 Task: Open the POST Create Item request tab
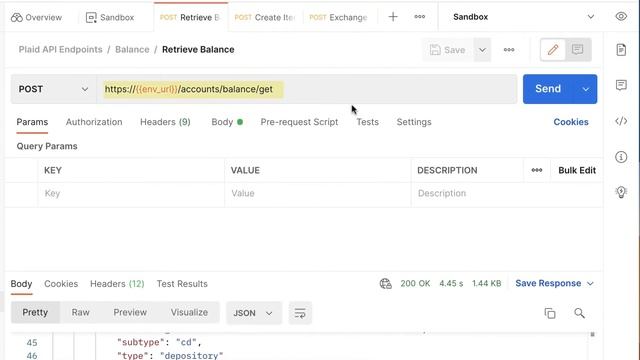(265, 18)
